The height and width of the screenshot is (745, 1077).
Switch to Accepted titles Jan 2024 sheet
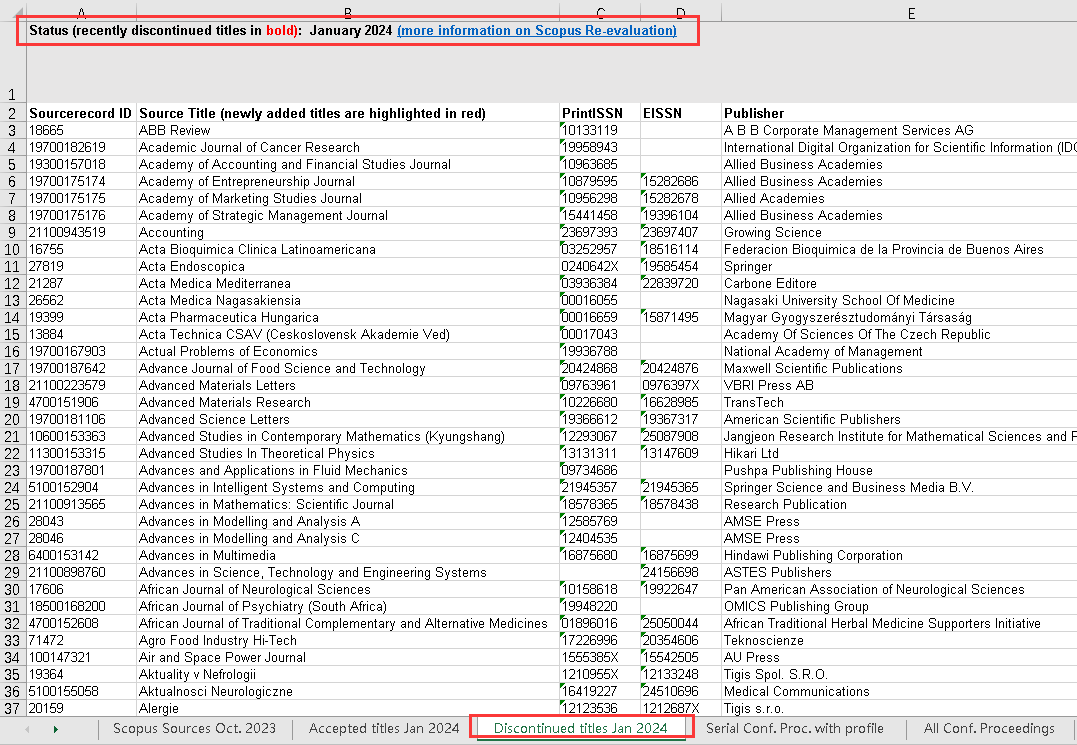[384, 729]
